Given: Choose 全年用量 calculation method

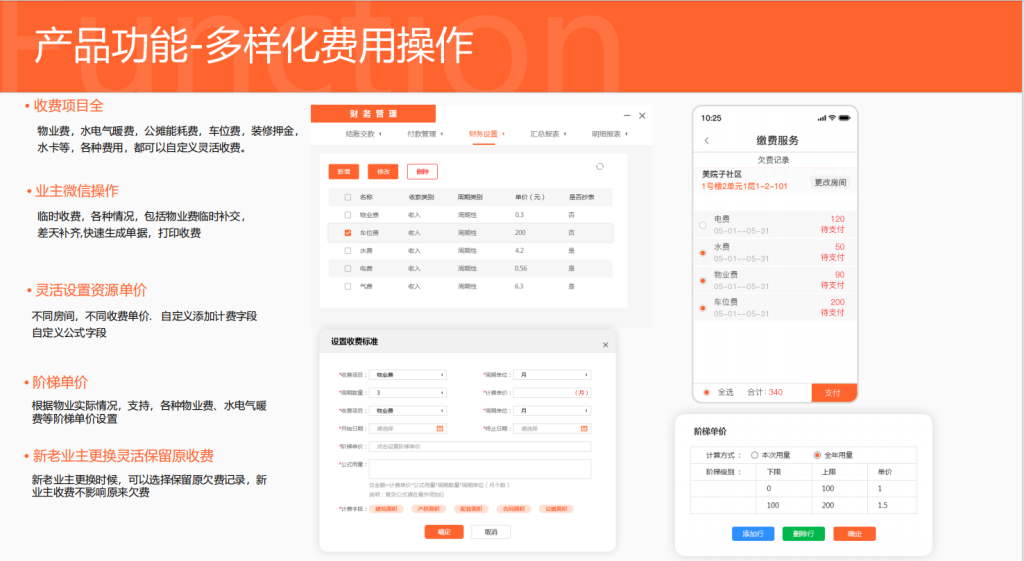Looking at the screenshot, I should (817, 455).
